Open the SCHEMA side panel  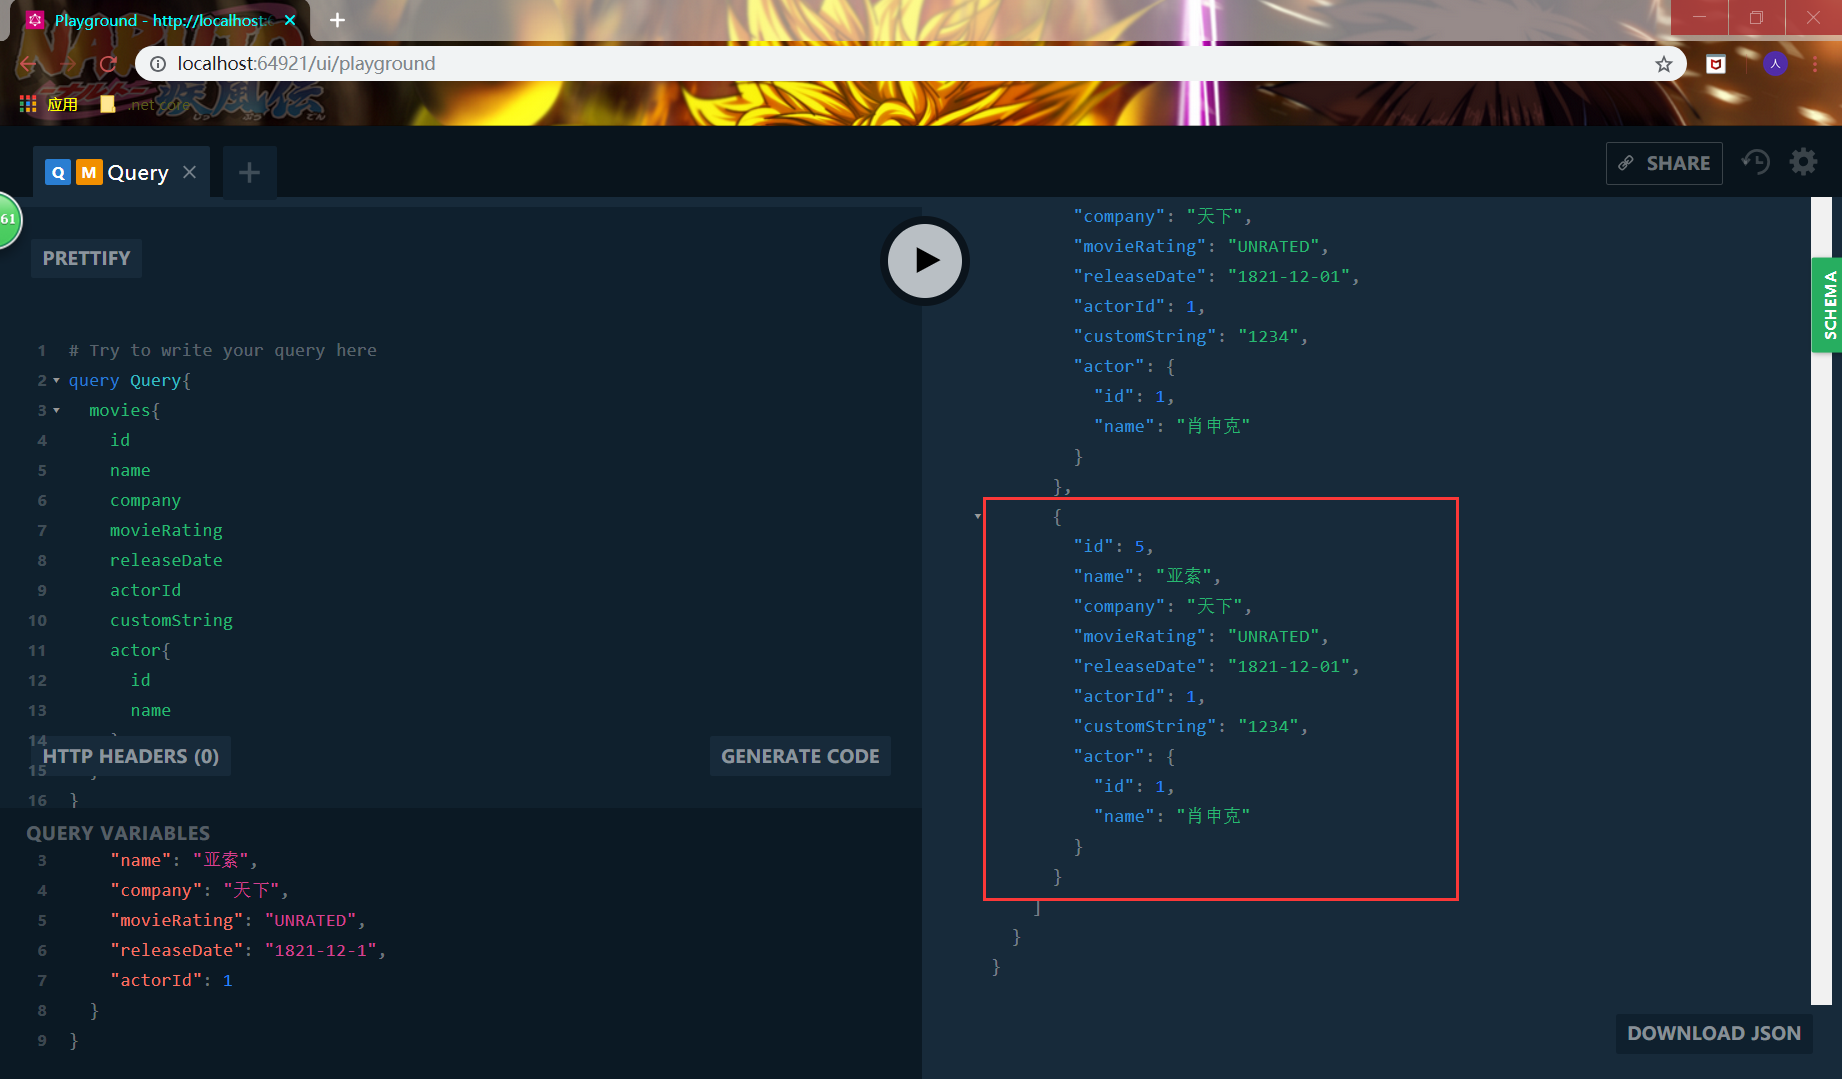[1828, 305]
